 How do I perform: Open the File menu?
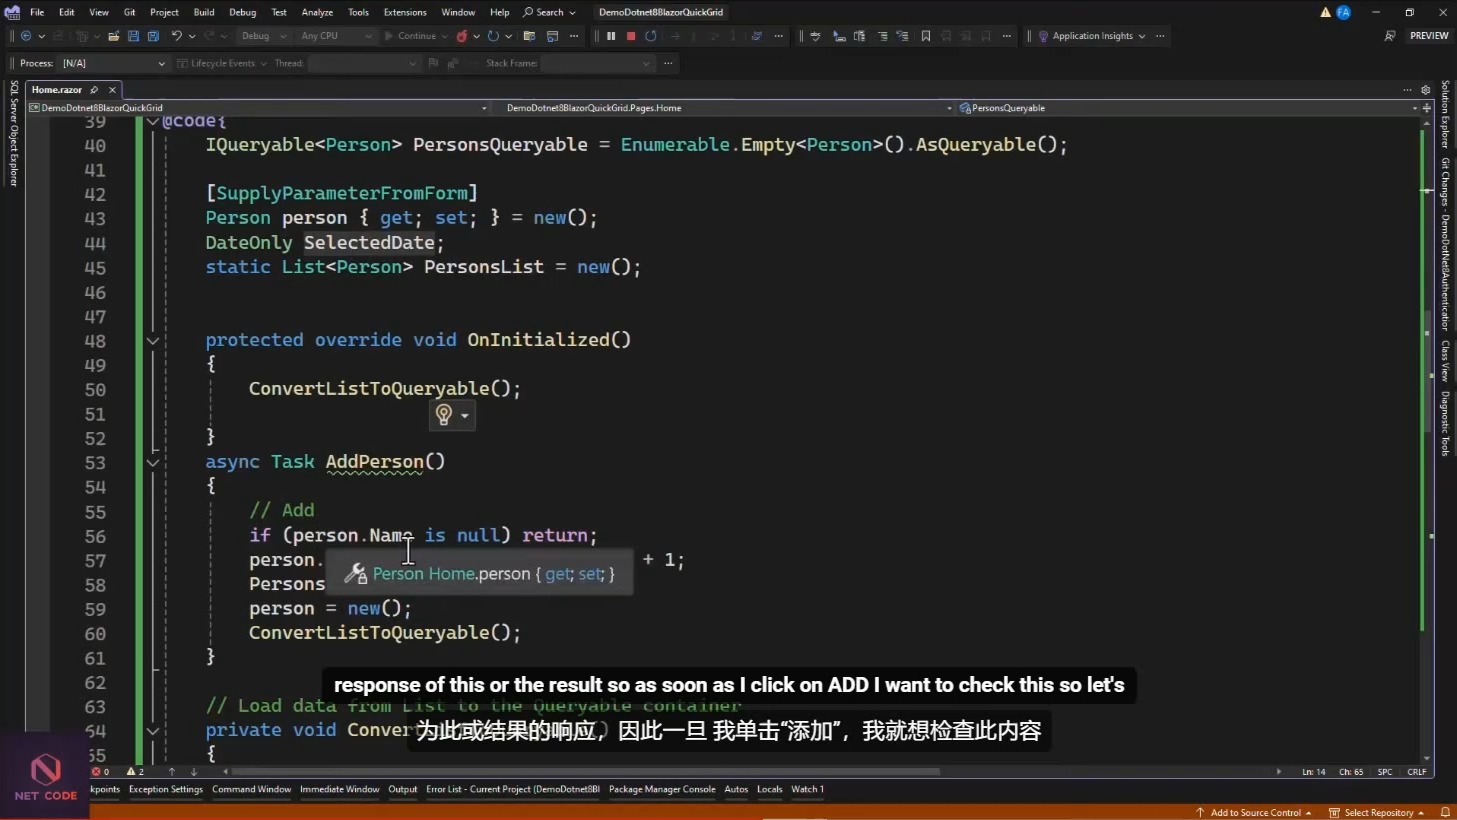coord(37,12)
